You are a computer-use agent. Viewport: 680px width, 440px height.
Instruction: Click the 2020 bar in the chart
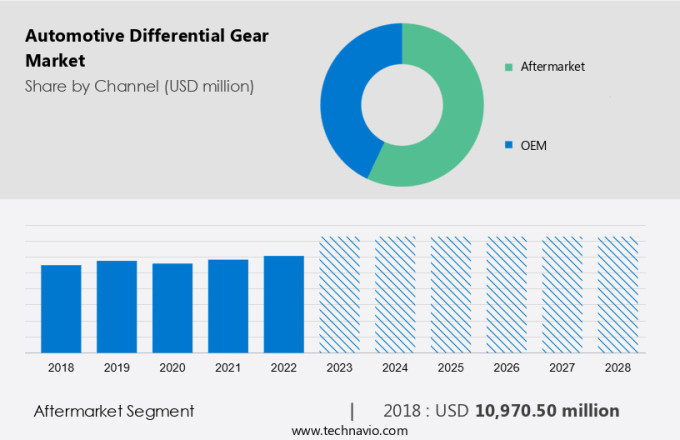point(172,308)
